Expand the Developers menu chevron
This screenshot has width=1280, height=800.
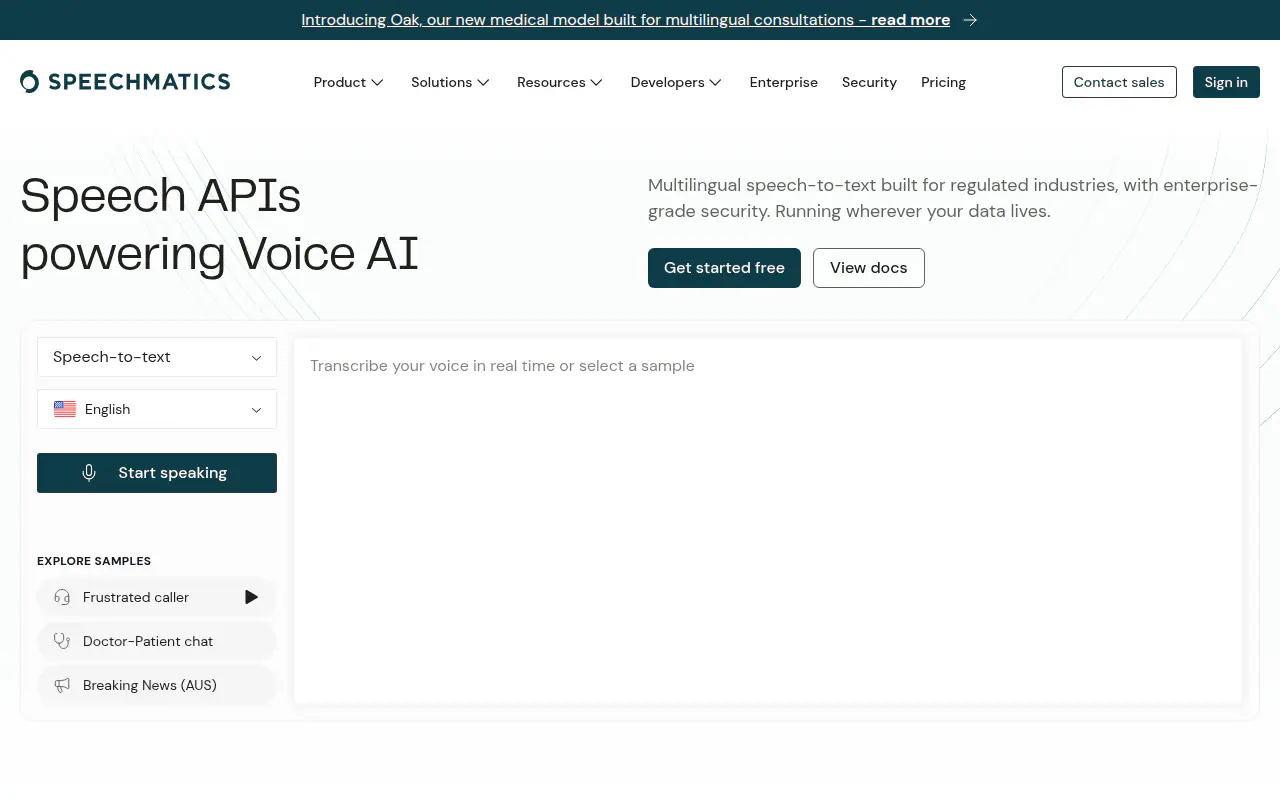[716, 83]
